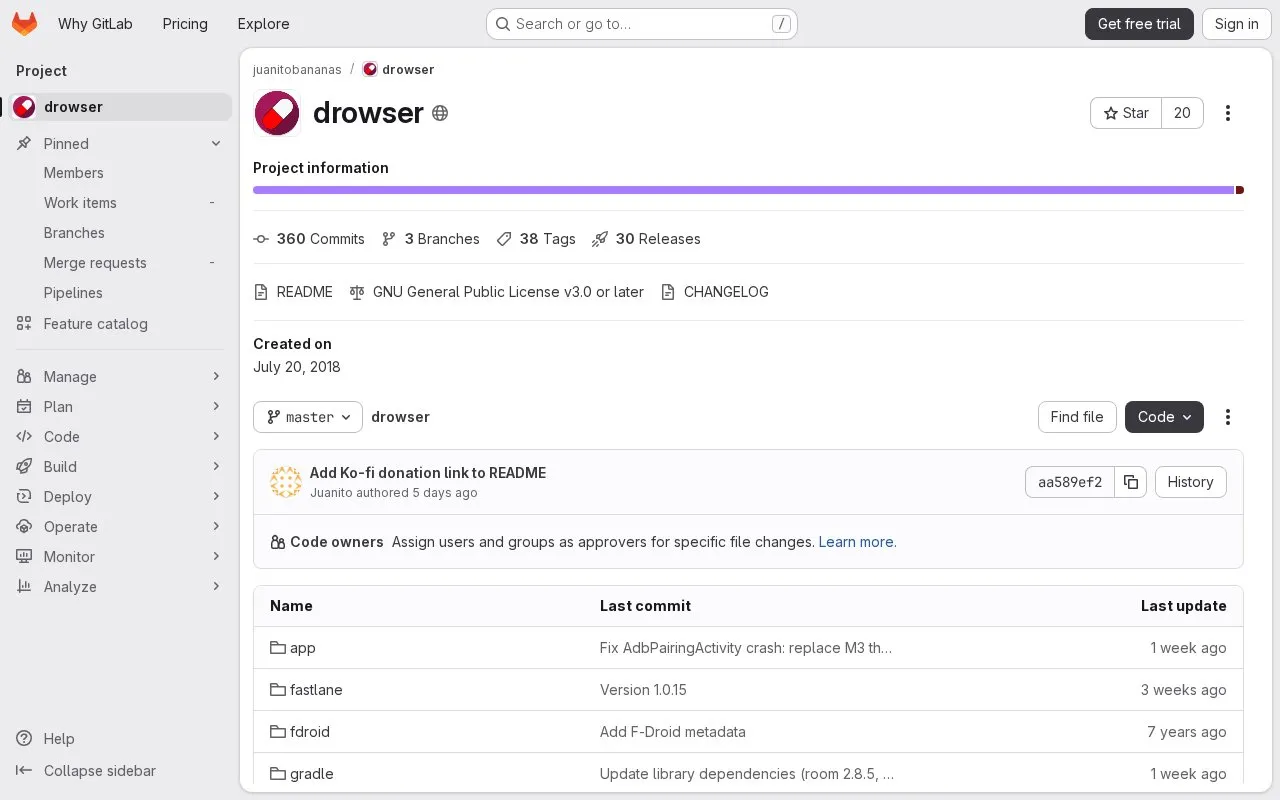1280x800 pixels.
Task: Open project actions kebab menu near Star
Action: (1228, 113)
